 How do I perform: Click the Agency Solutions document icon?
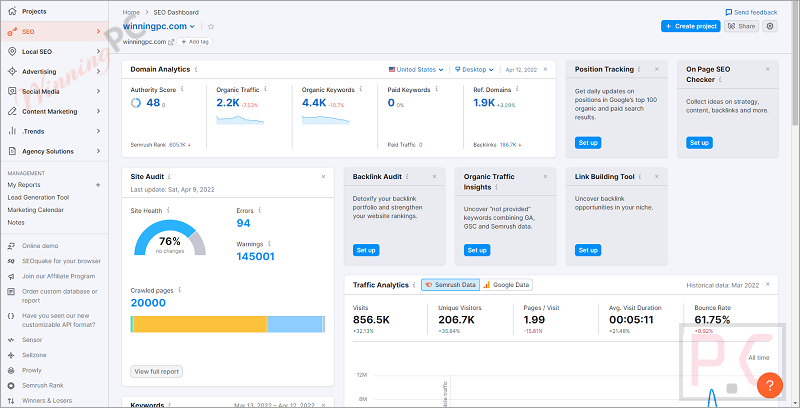tap(12, 151)
